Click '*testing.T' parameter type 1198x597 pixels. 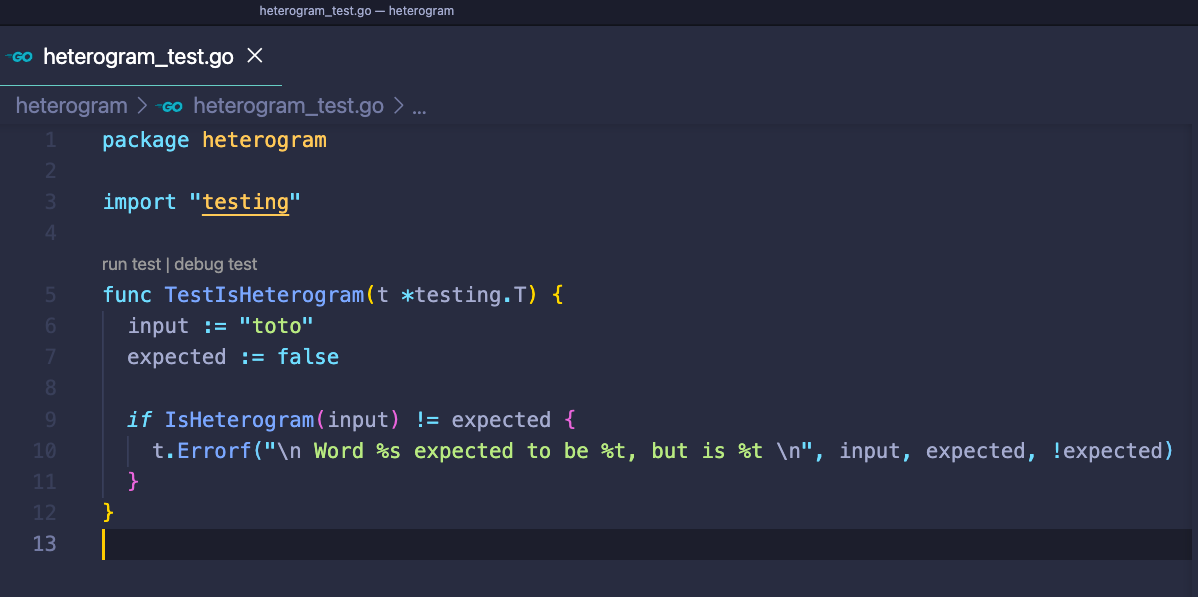coord(464,295)
